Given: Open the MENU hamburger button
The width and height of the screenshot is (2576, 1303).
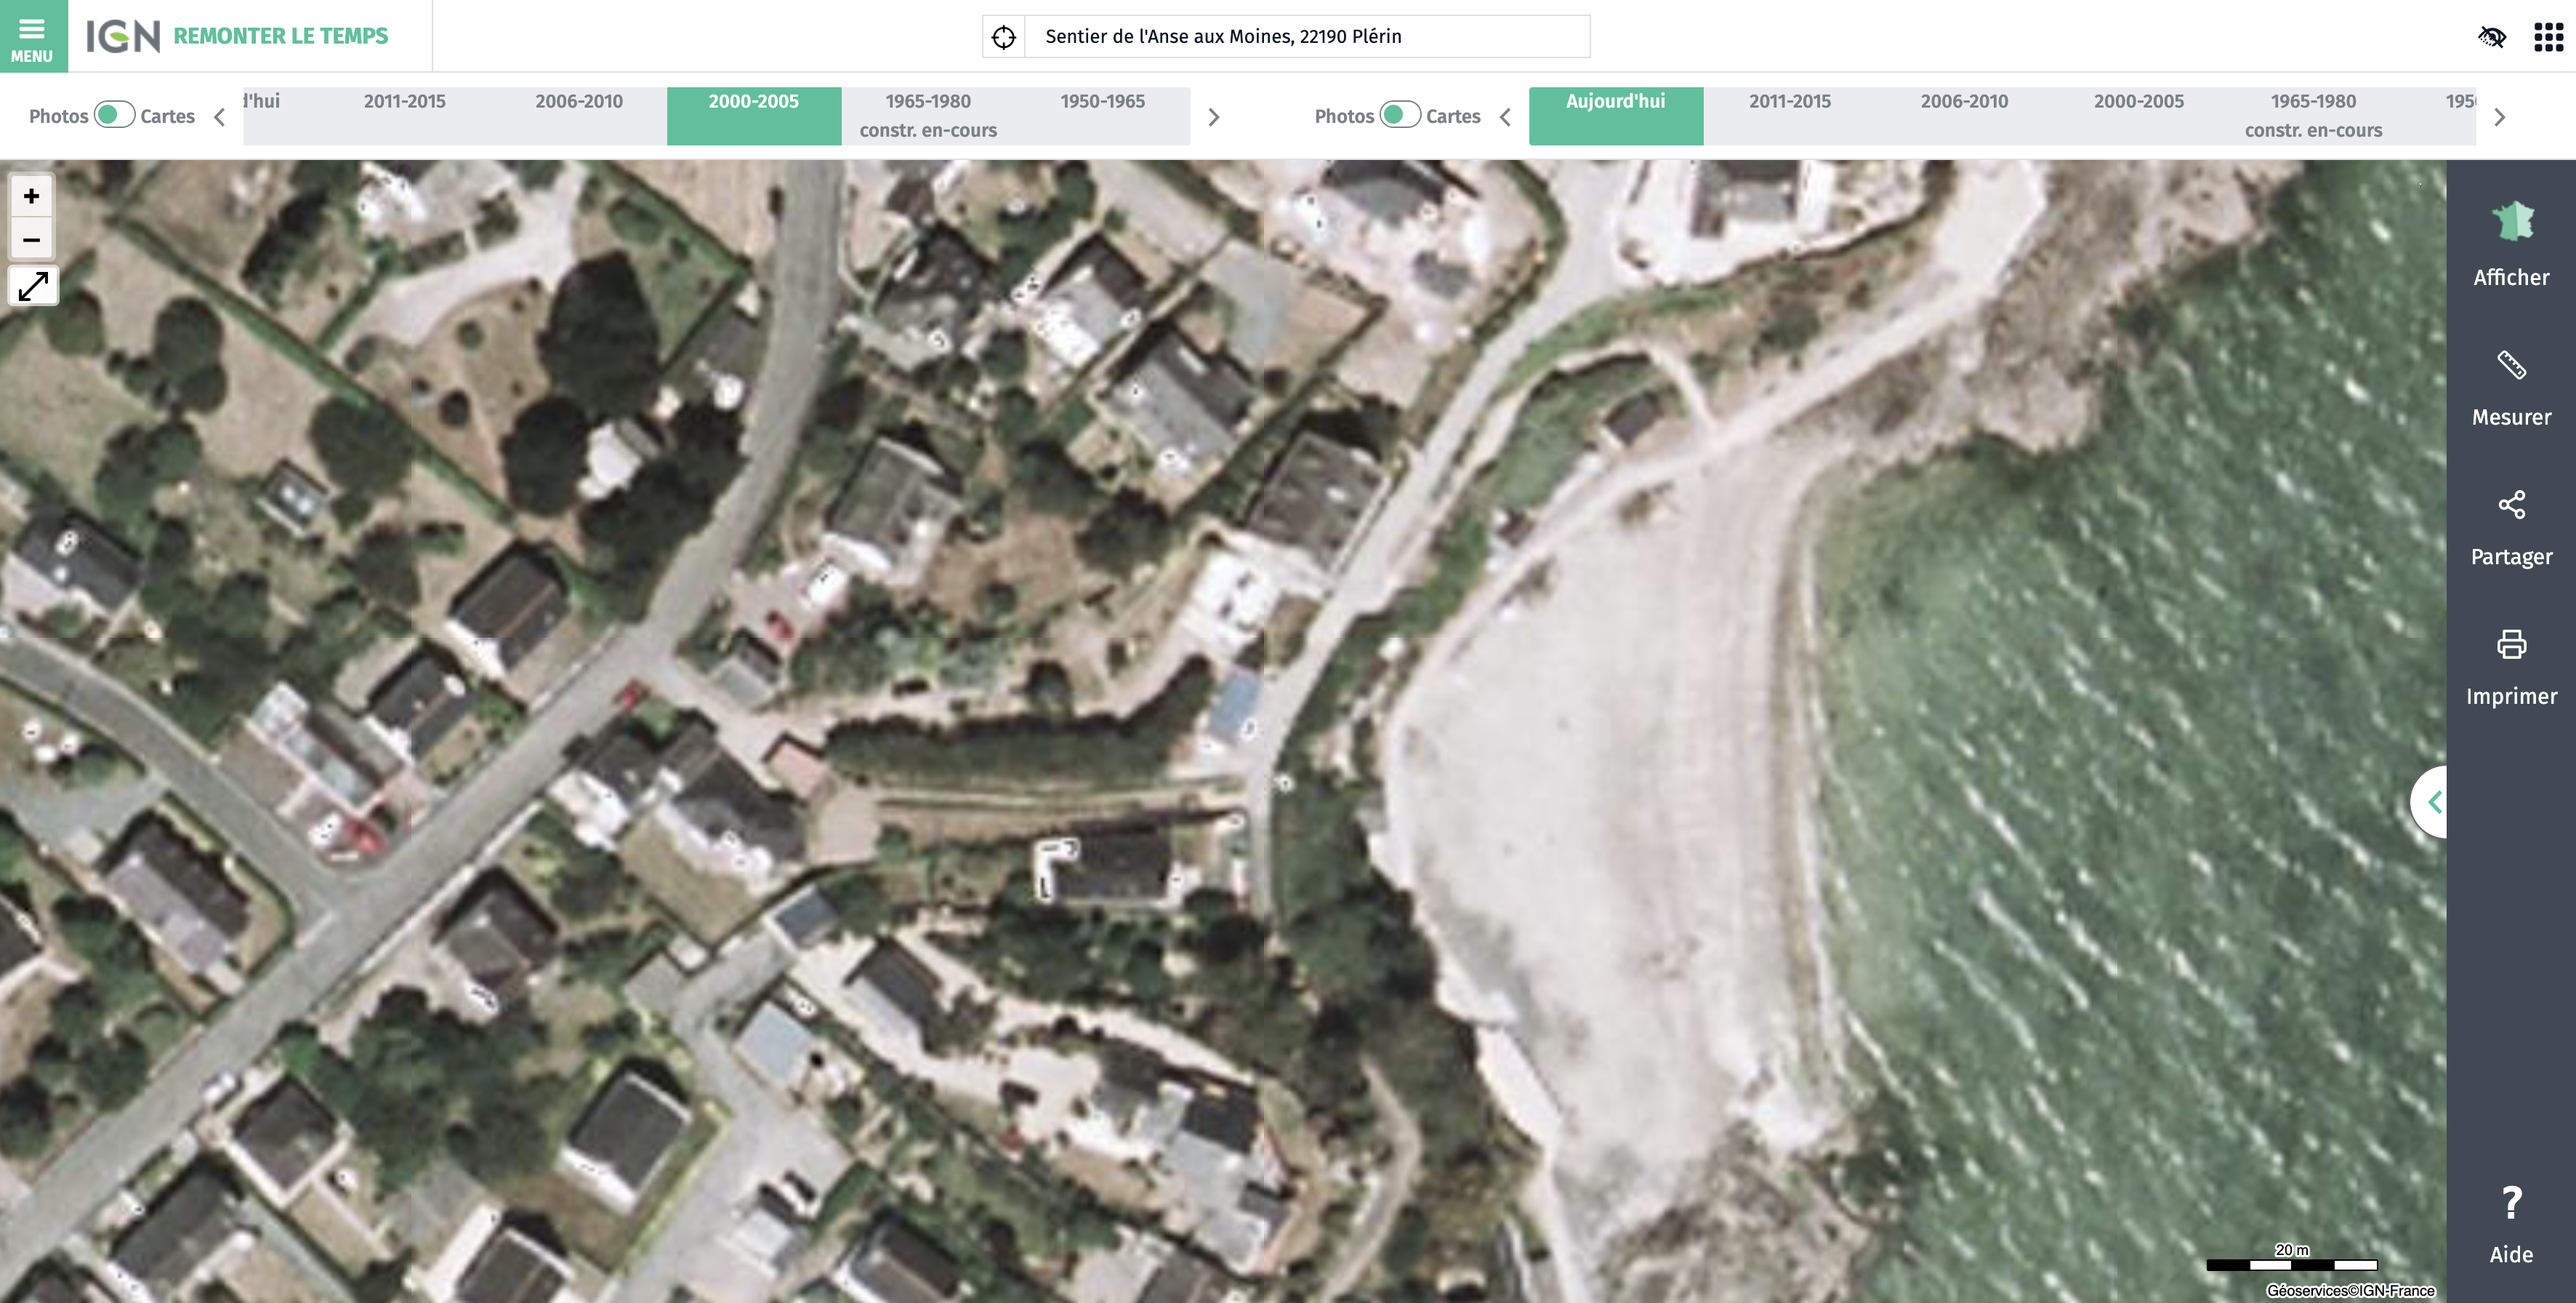Looking at the screenshot, I should point(33,36).
